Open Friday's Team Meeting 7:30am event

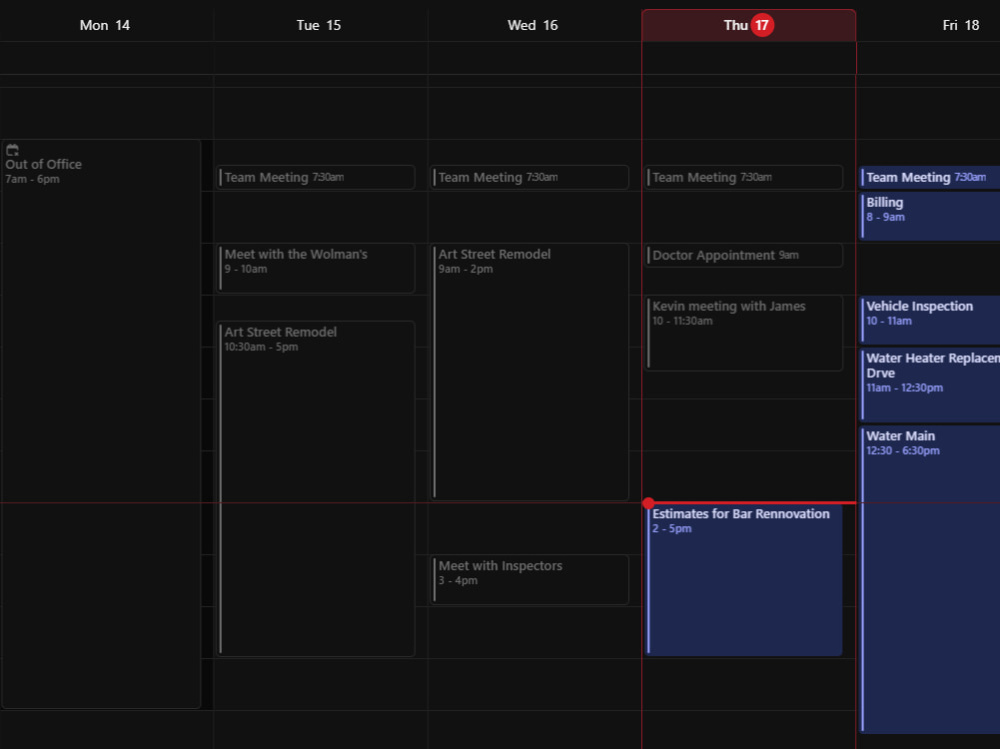pyautogui.click(x=930, y=177)
